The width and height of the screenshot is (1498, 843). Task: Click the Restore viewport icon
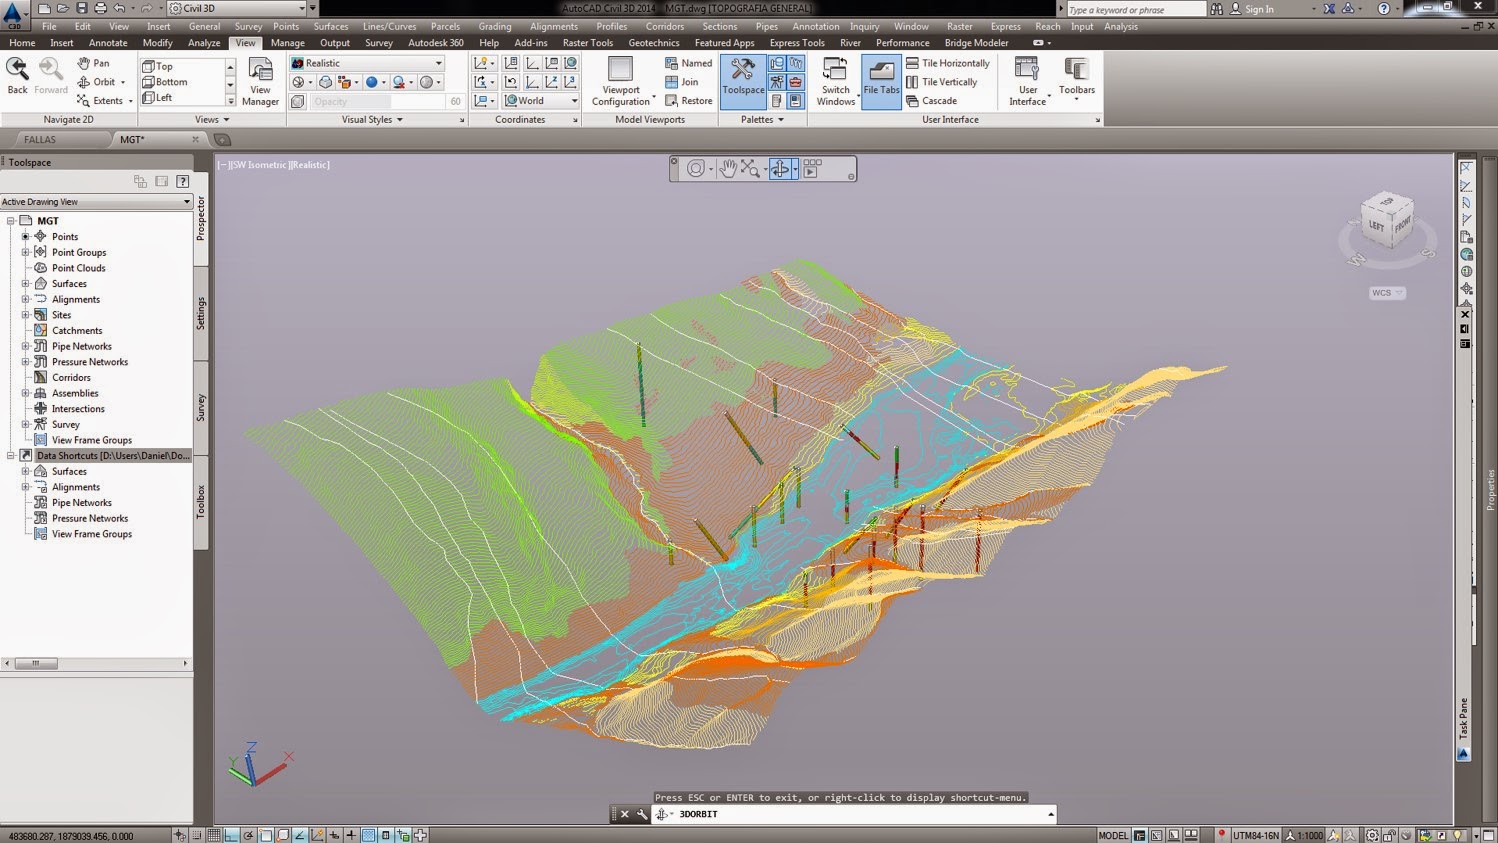[690, 100]
